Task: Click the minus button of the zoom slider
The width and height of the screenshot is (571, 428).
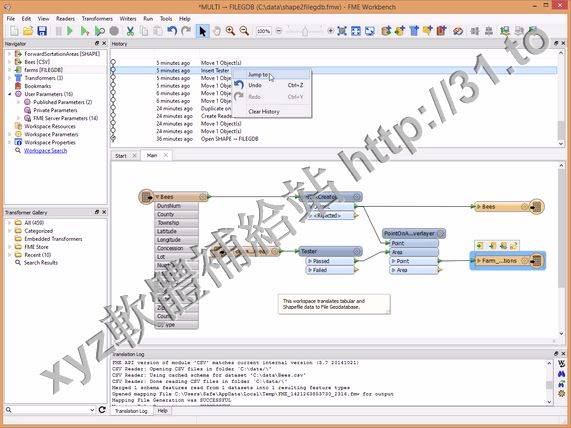Action: pos(279,31)
